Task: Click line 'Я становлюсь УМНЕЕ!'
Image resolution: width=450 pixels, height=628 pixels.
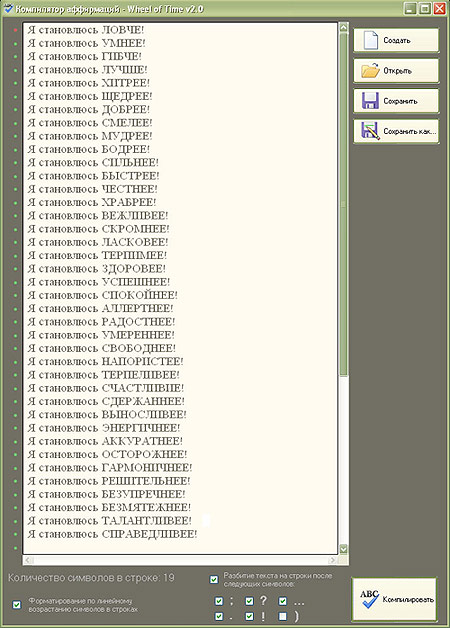Action: 86,43
